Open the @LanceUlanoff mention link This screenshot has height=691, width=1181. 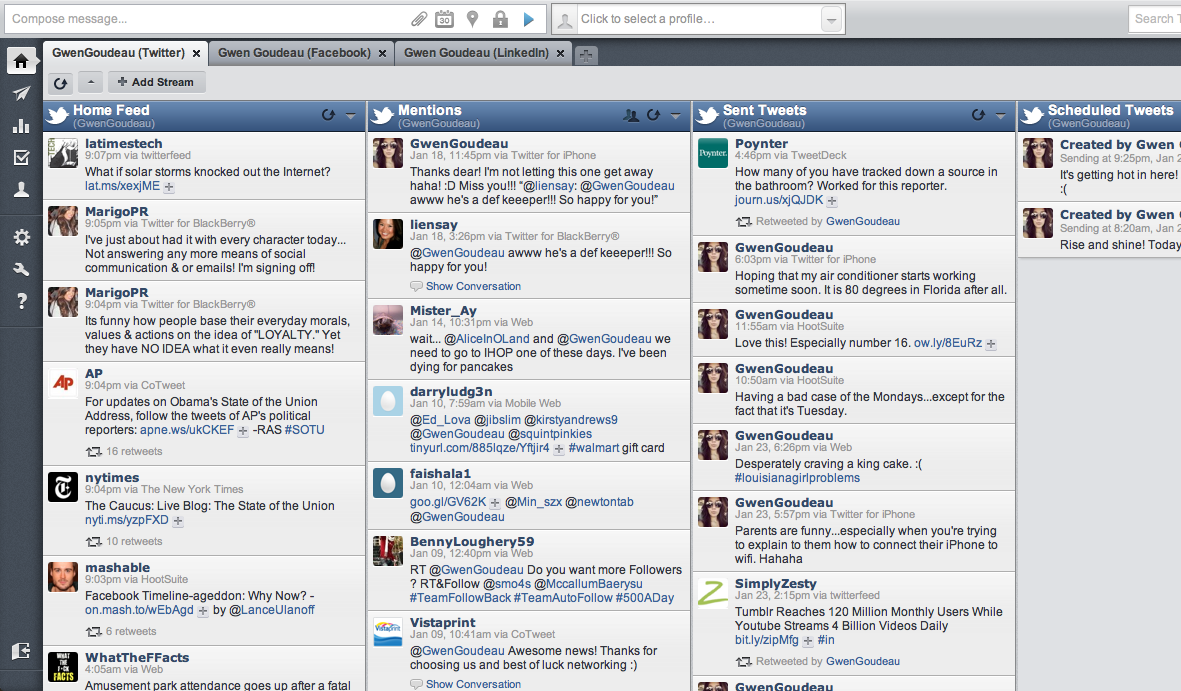click(272, 610)
